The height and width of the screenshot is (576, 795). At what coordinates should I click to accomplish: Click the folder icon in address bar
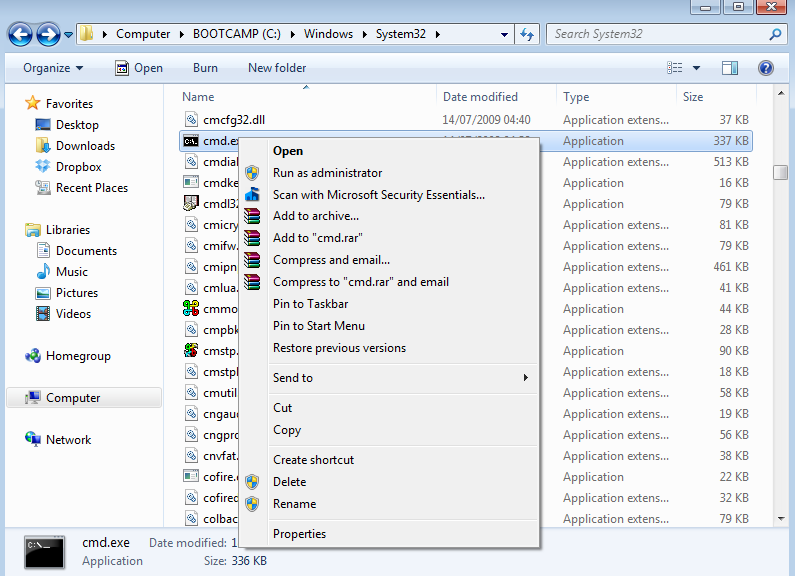click(x=87, y=33)
